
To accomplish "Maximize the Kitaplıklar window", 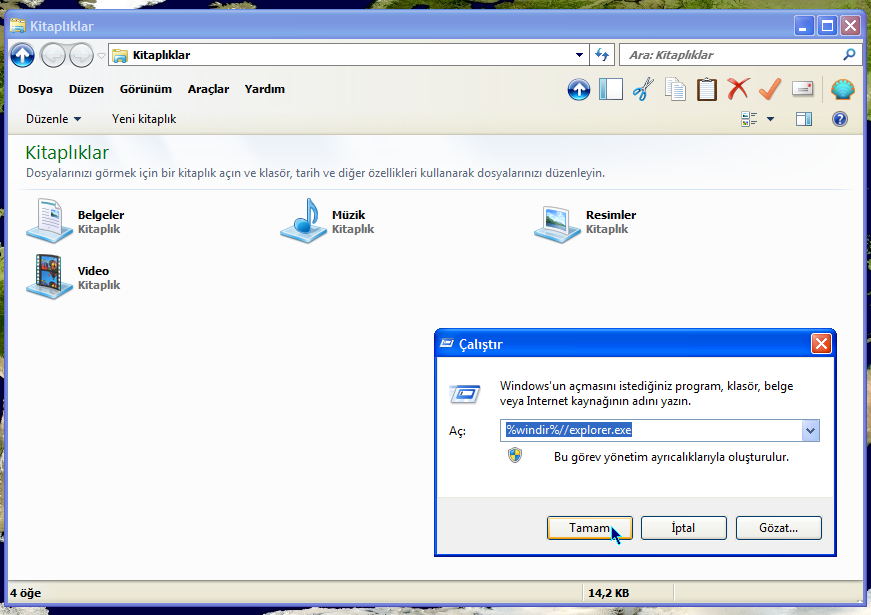I will [827, 26].
